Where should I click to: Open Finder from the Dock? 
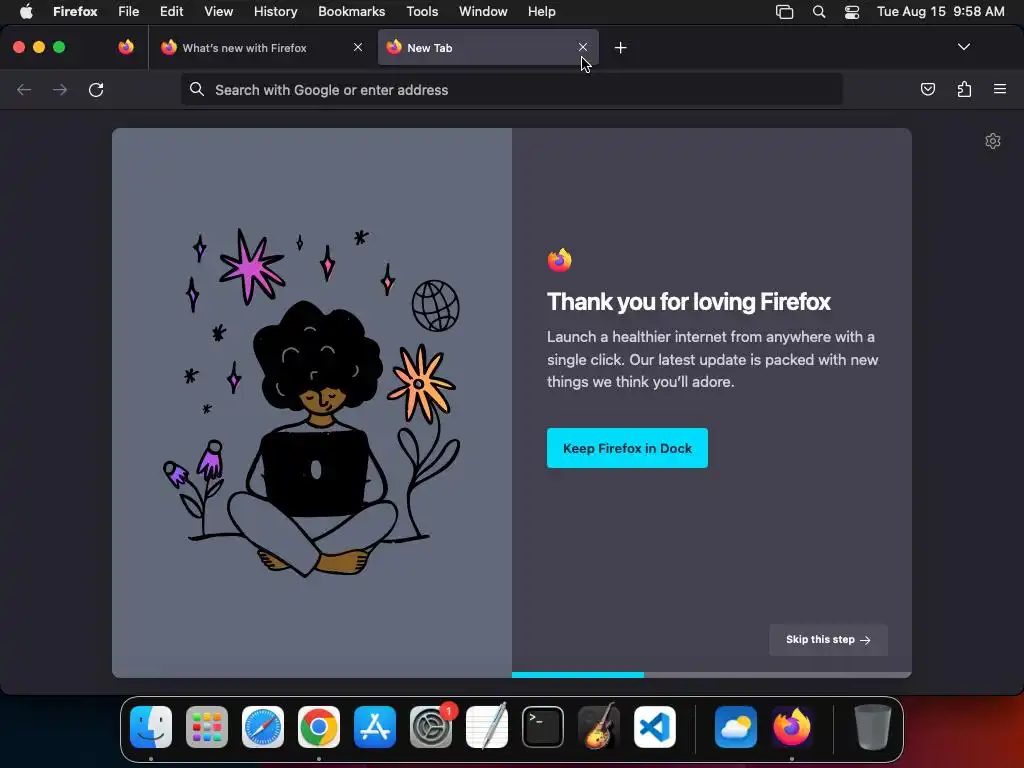point(151,726)
